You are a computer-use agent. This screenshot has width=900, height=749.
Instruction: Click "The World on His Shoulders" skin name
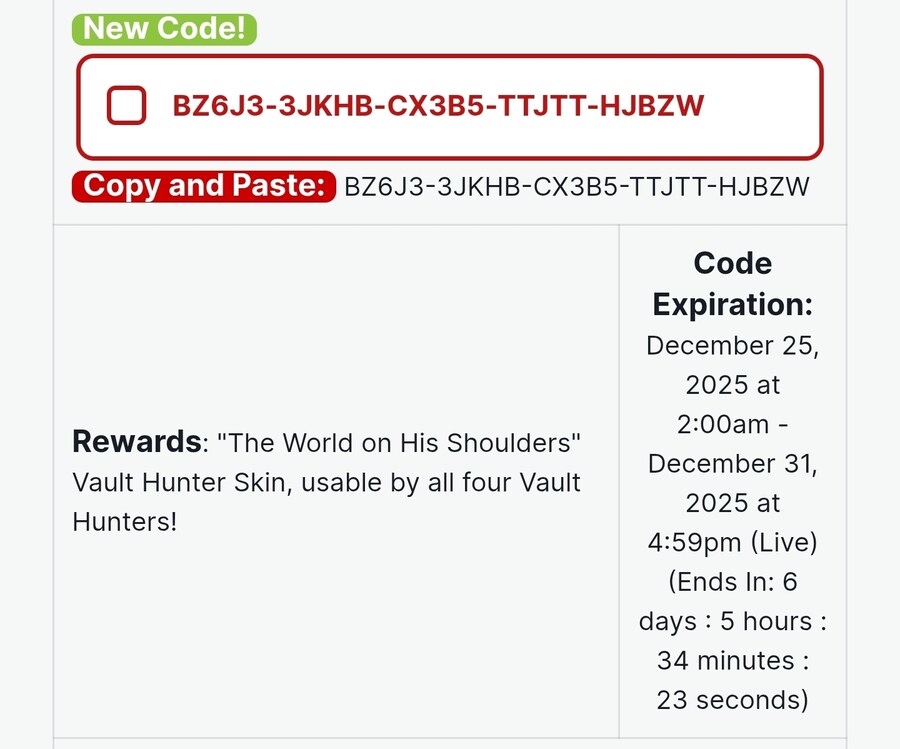tap(396, 443)
